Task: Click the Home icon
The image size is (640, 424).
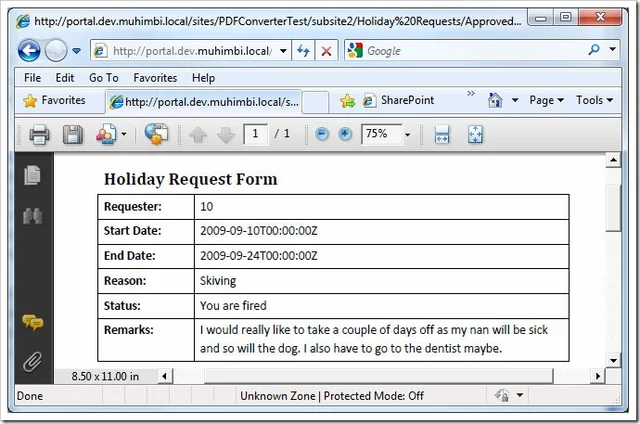Action: click(x=495, y=100)
